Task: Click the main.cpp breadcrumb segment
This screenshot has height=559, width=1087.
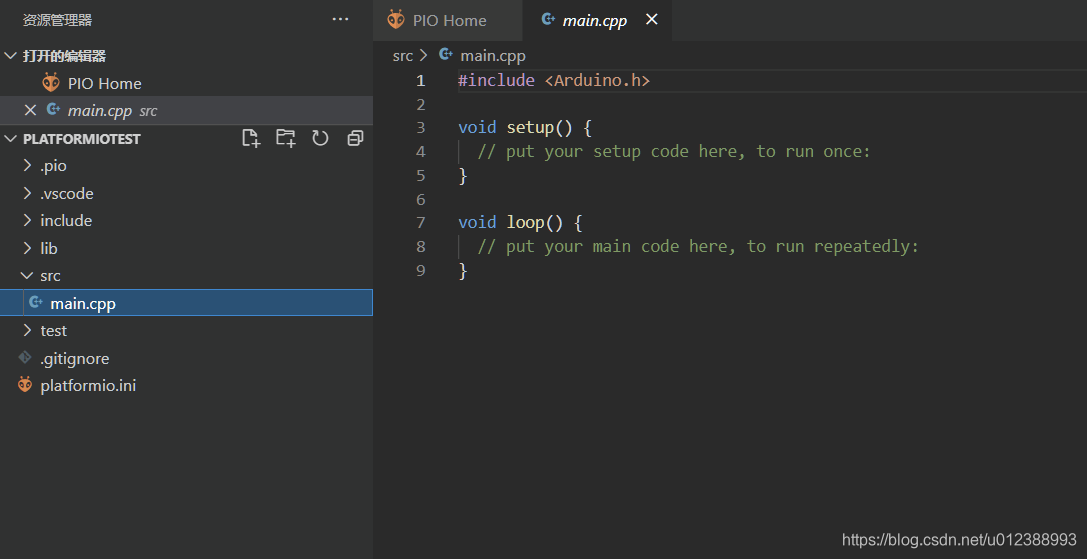Action: tap(493, 55)
